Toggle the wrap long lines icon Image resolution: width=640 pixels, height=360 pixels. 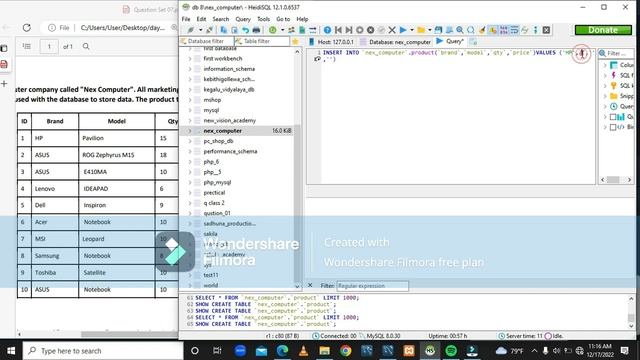pos(515,30)
